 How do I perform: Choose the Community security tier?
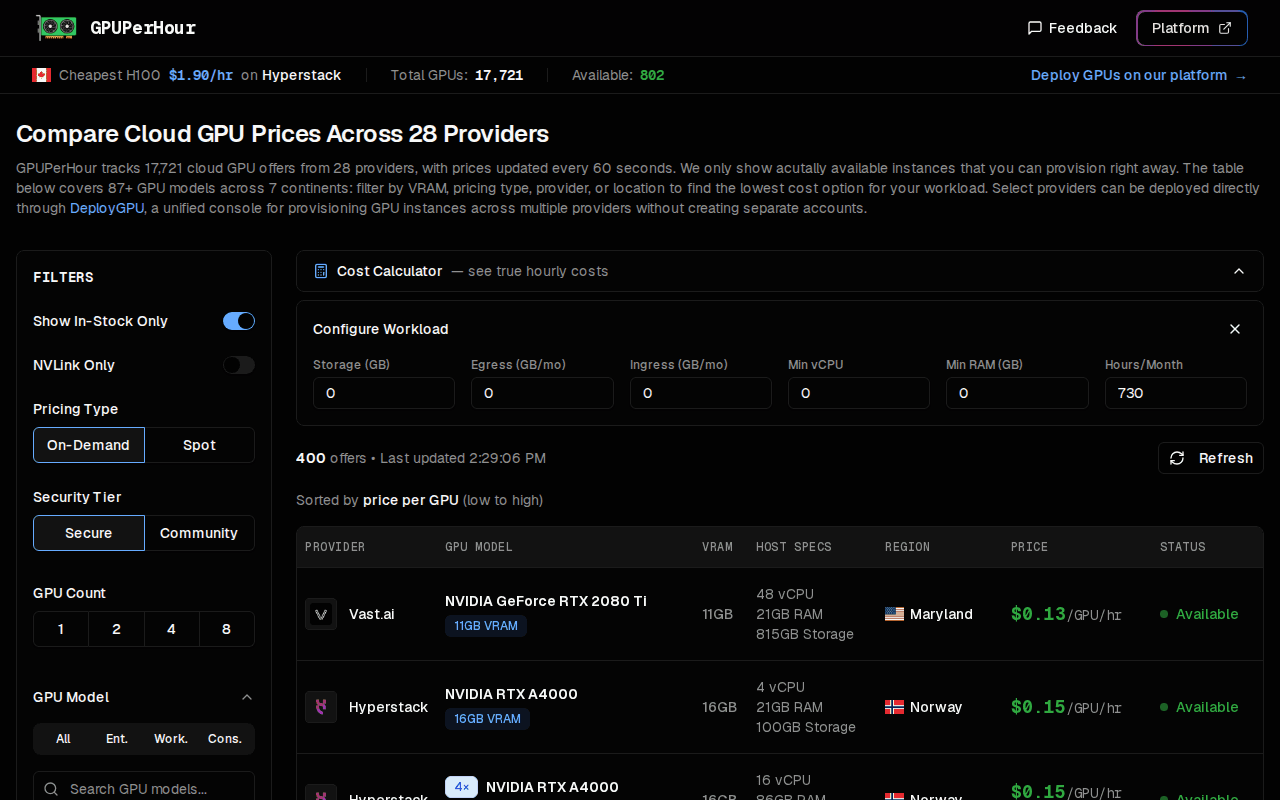tap(200, 533)
